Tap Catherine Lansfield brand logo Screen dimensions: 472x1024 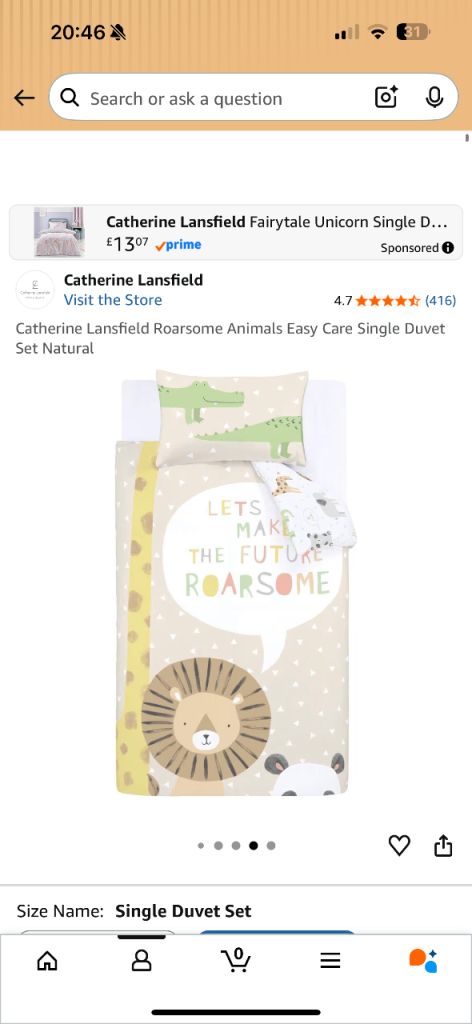[x=35, y=289]
